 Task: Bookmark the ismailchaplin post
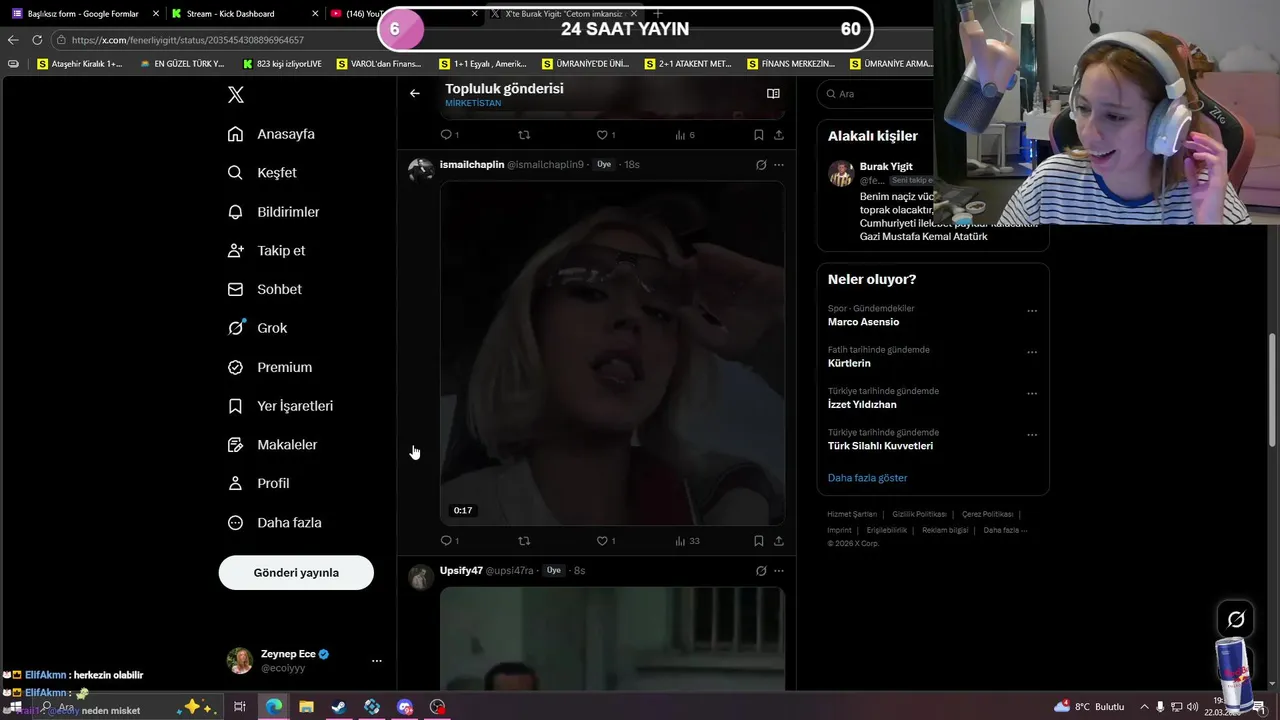pos(759,541)
